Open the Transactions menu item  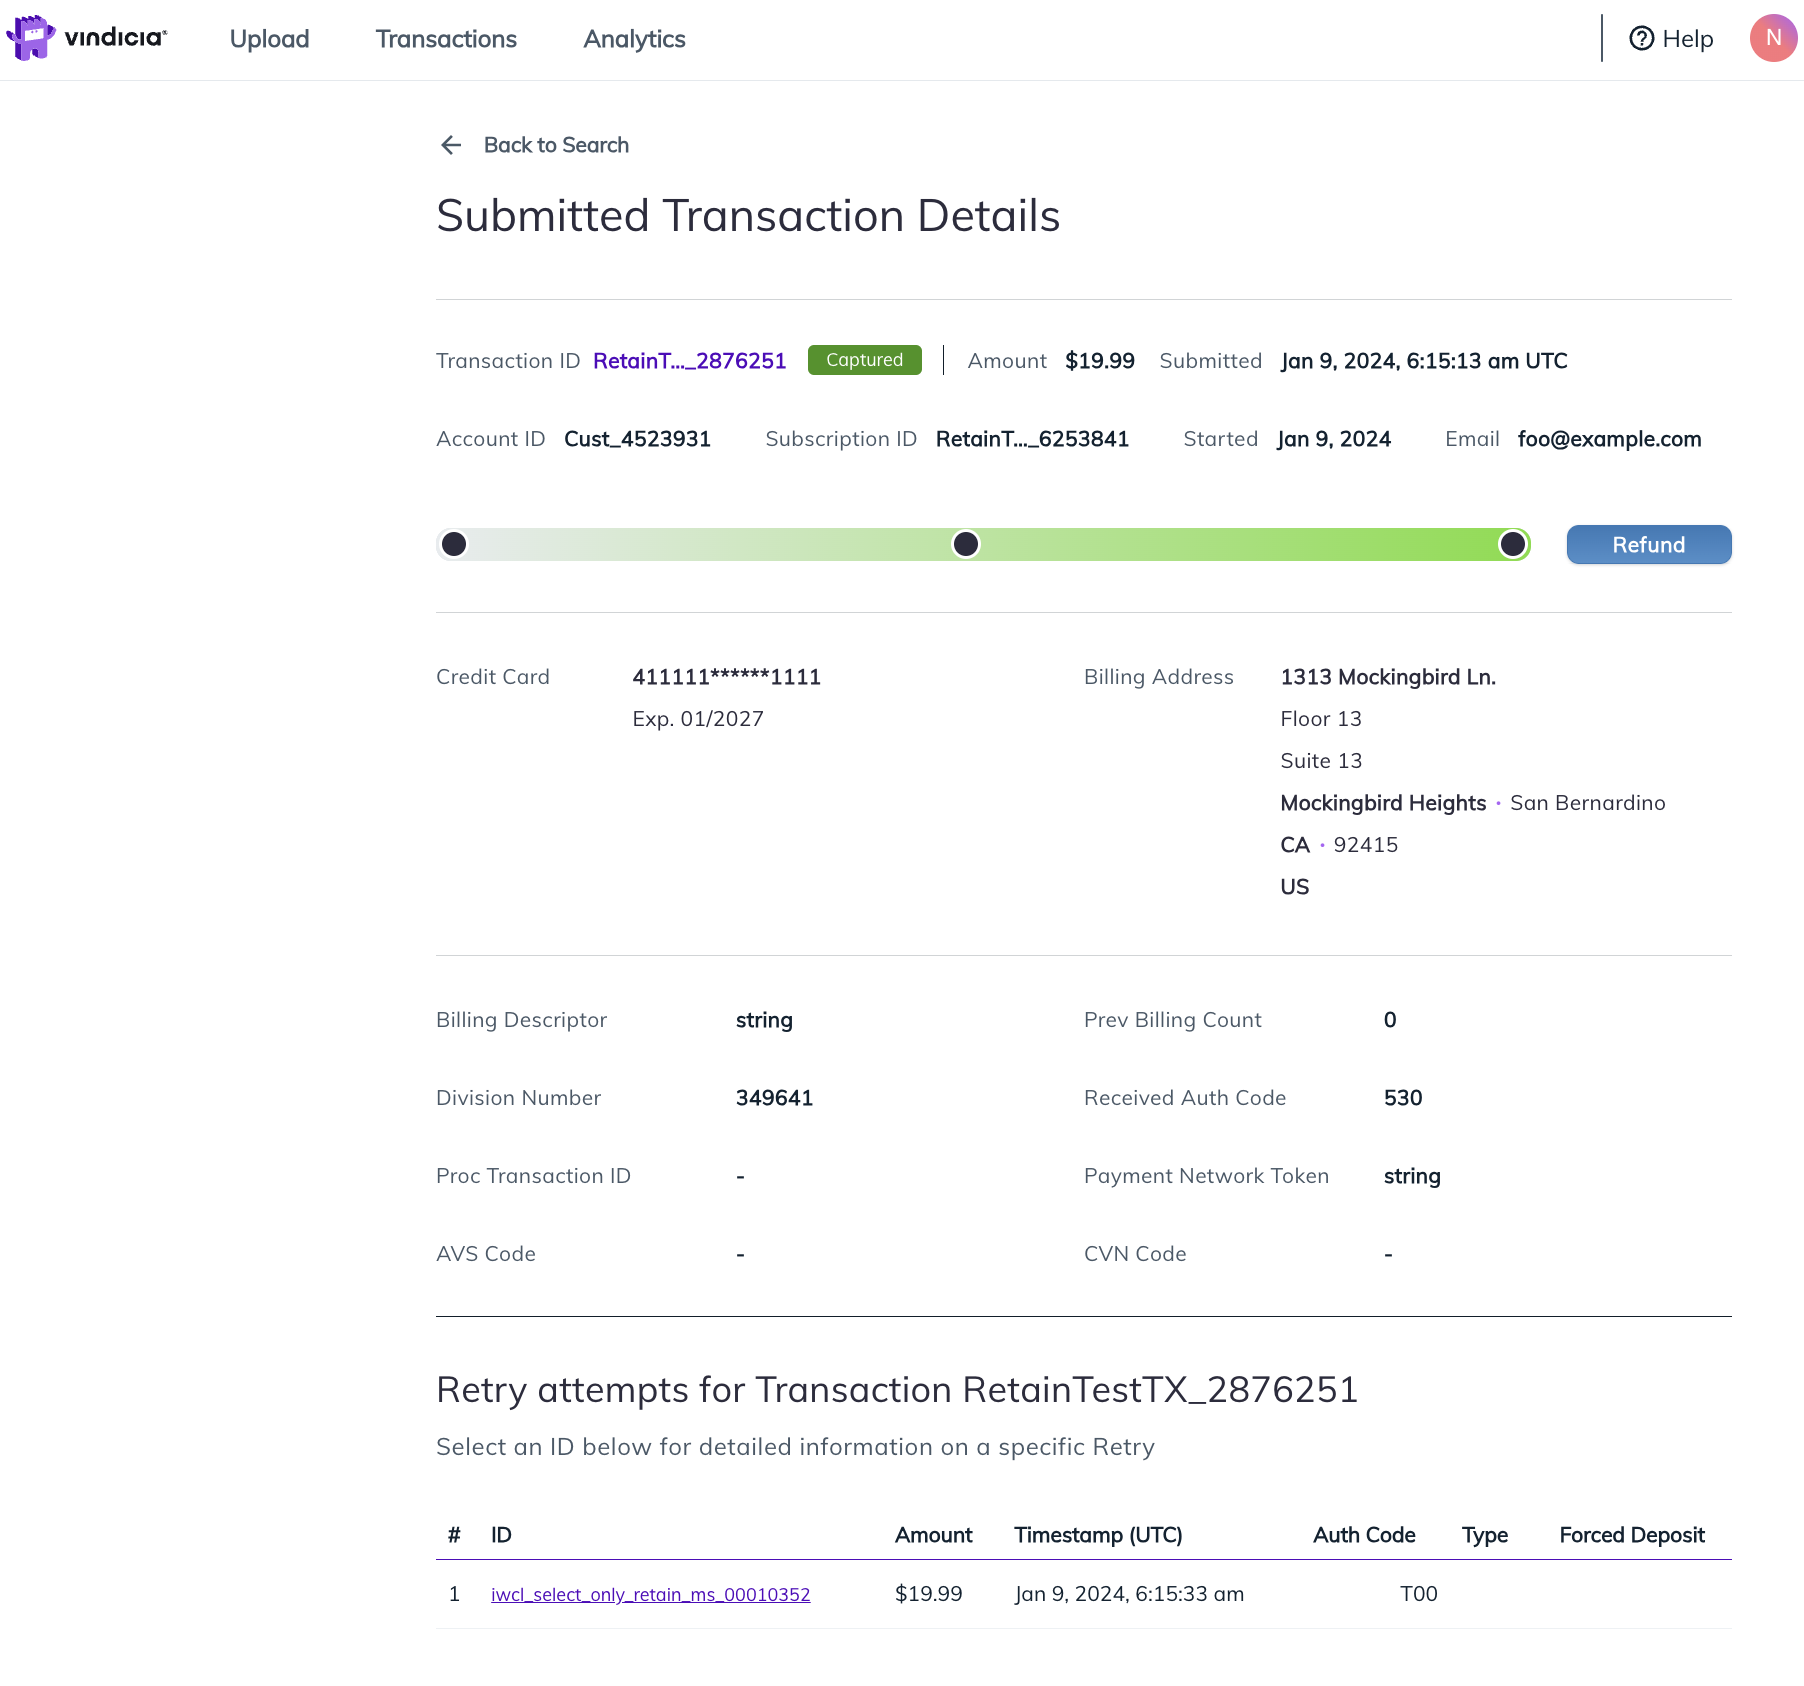tap(446, 39)
